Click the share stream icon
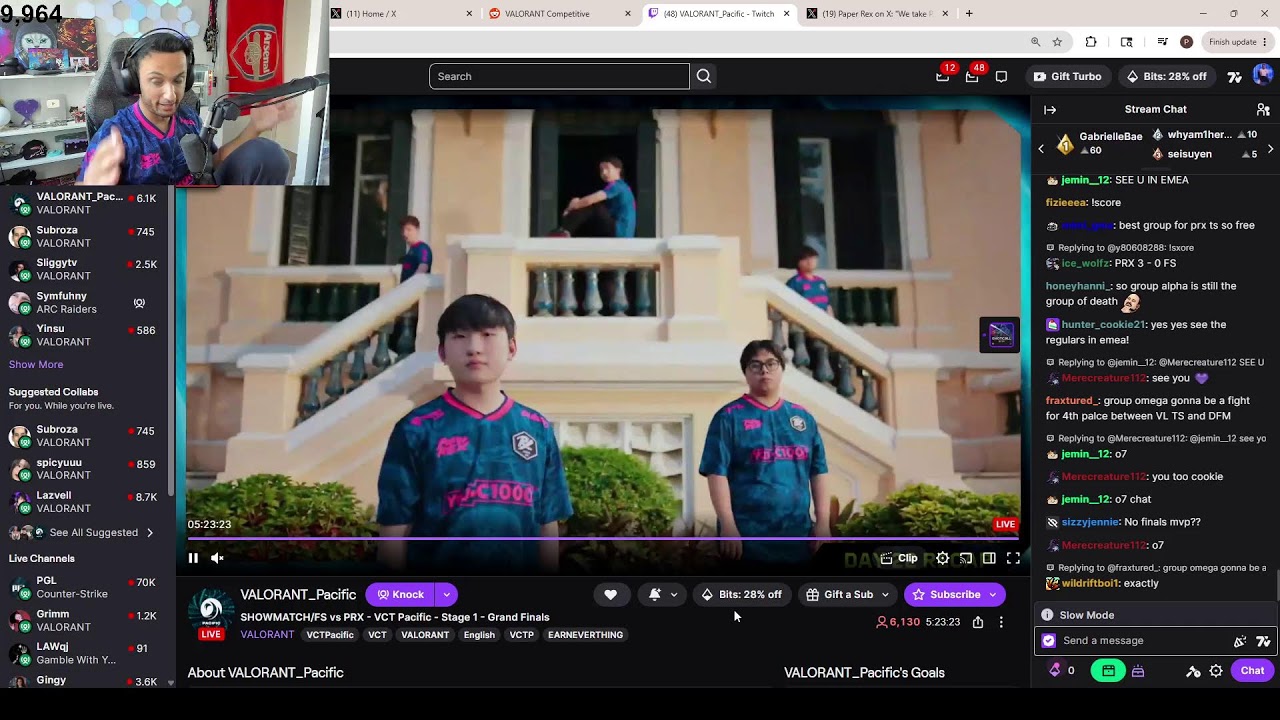The image size is (1280, 720). coord(978,622)
